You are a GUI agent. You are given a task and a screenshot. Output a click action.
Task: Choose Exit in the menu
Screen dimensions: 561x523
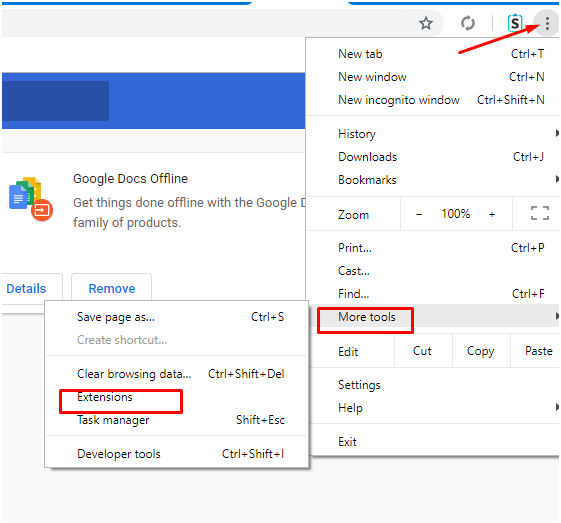coord(433,442)
